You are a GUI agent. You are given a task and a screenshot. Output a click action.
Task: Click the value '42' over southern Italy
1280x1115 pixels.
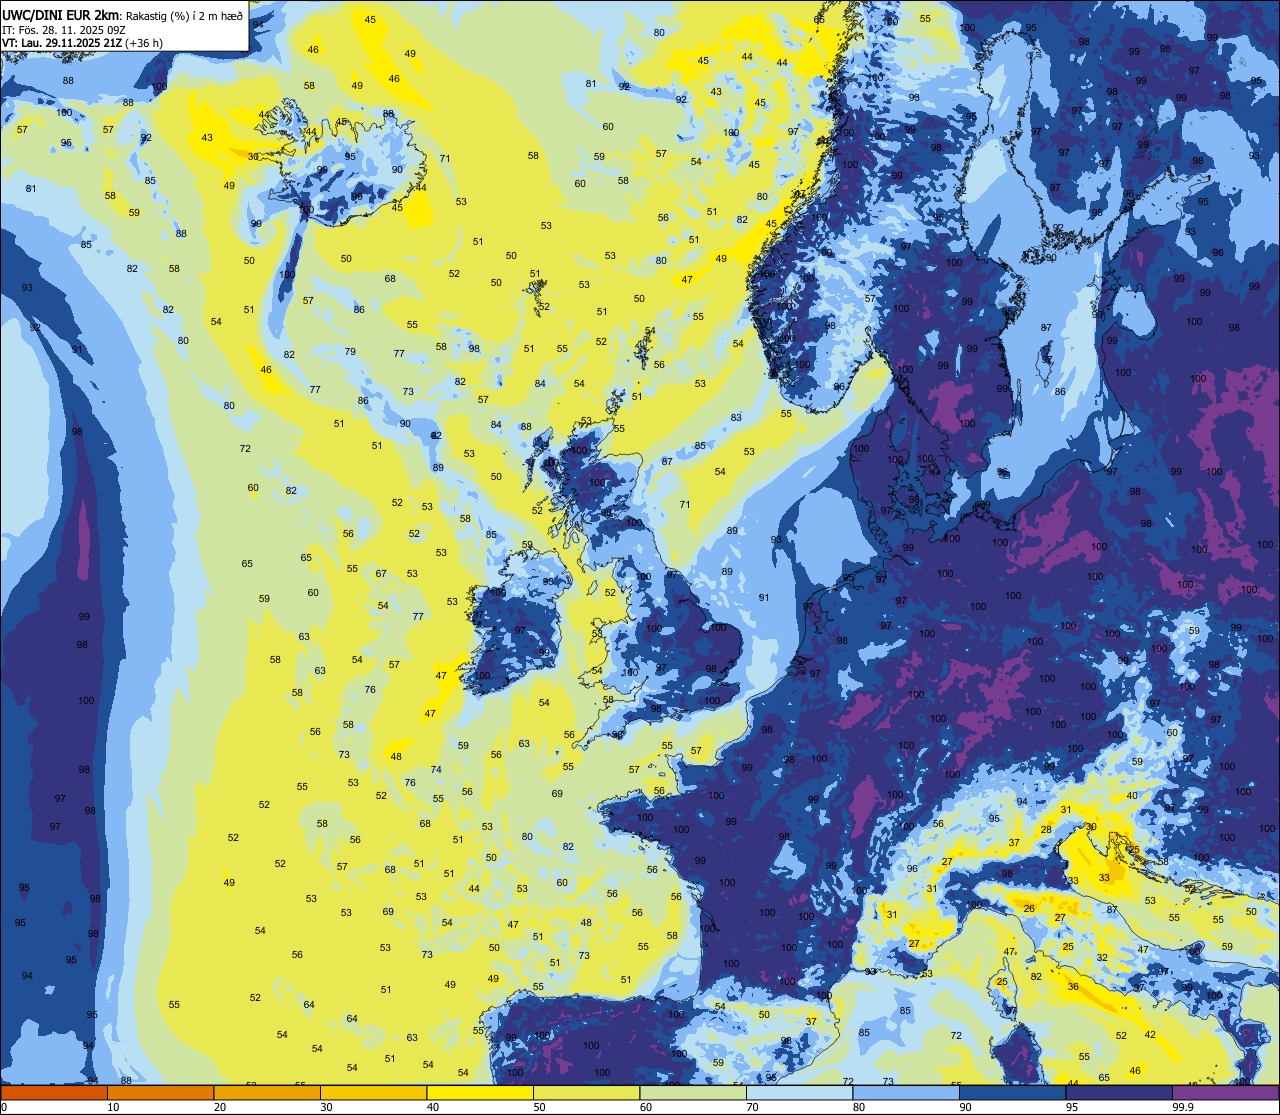tap(1150, 1036)
